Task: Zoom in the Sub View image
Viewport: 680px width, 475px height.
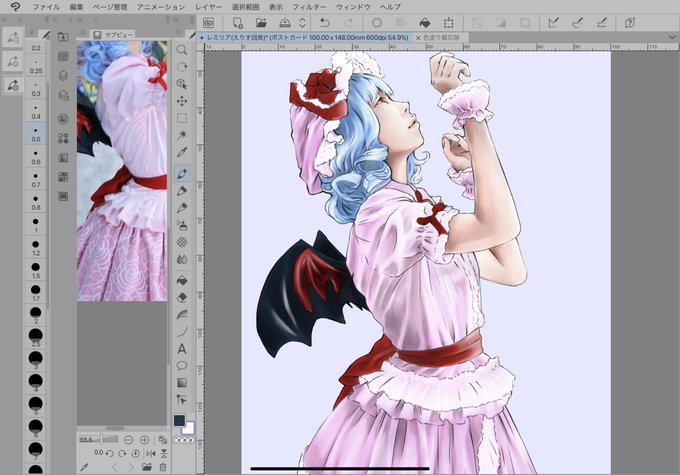Action: 144,439
